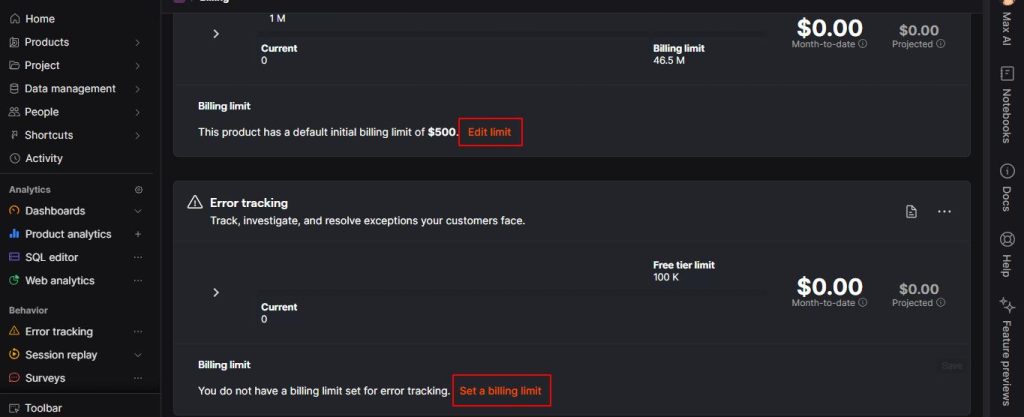Show Projected info tooltip in top product card
The height and width of the screenshot is (417, 1024).
click(940, 44)
